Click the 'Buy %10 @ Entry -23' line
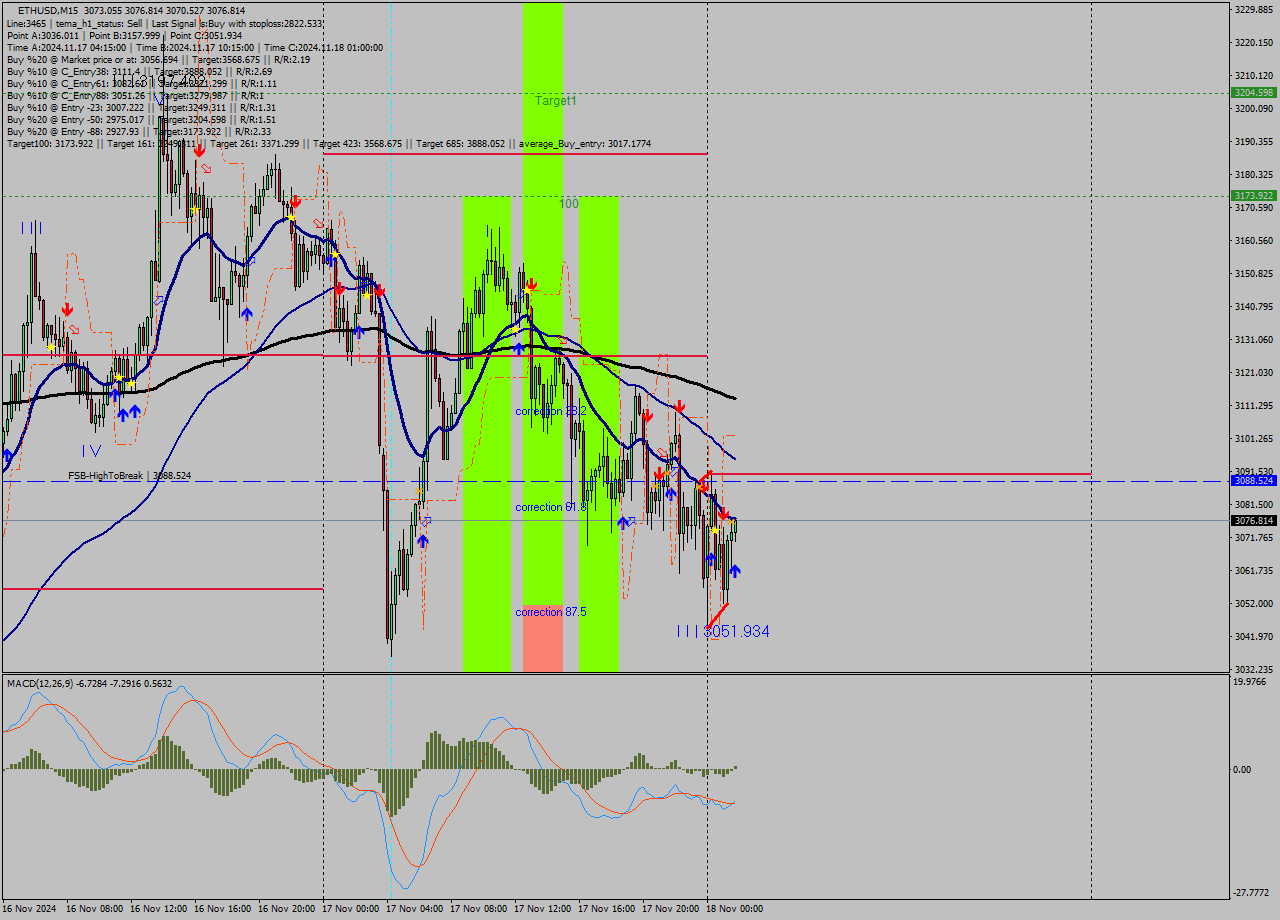The image size is (1280, 920). click(x=141, y=107)
